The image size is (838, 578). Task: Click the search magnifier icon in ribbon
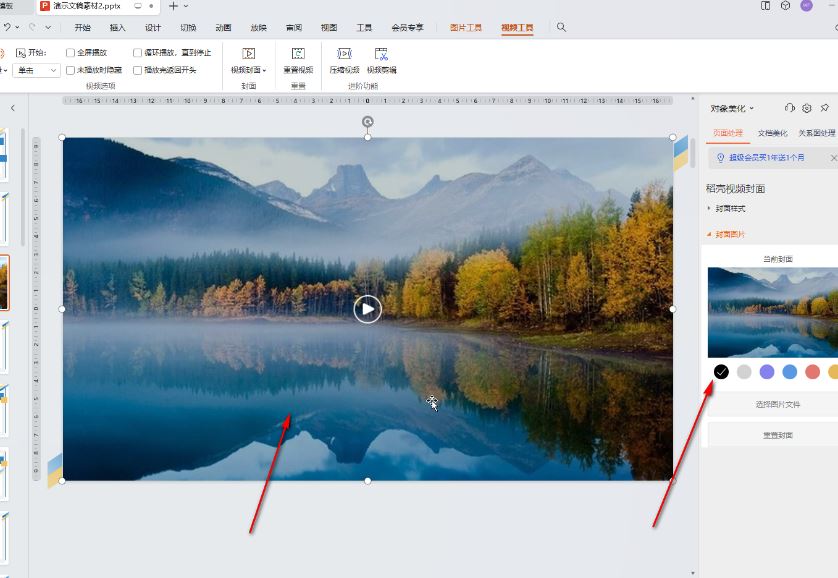(561, 27)
